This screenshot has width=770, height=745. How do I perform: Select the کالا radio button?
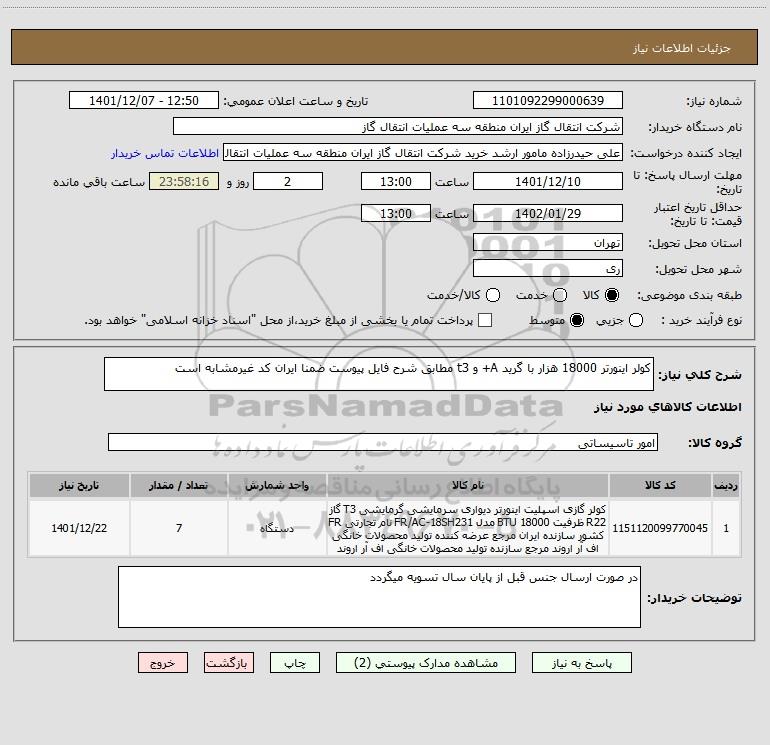(x=612, y=295)
